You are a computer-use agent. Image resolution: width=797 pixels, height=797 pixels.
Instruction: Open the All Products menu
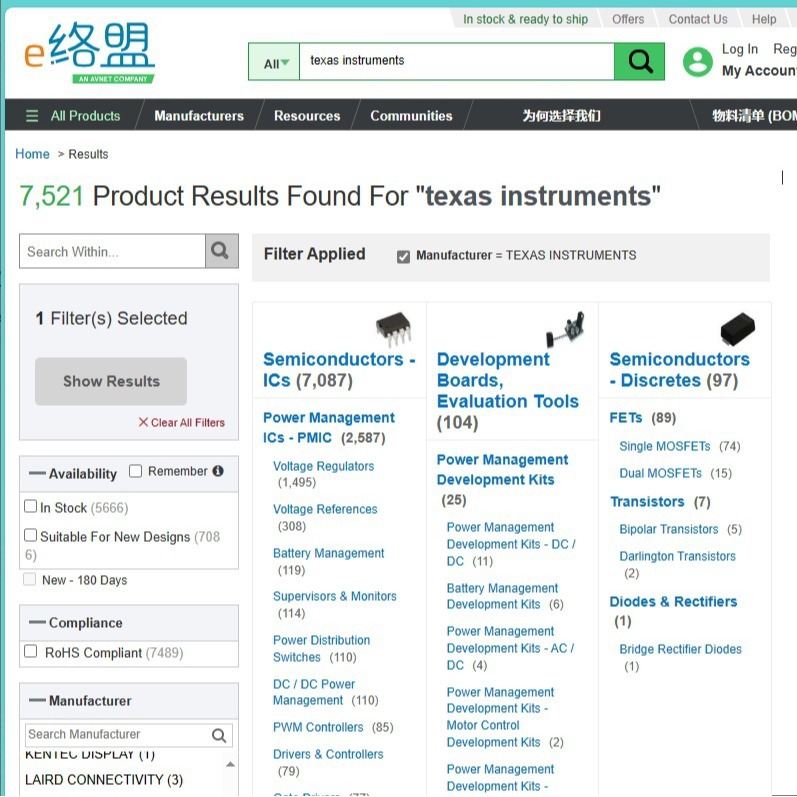85,116
